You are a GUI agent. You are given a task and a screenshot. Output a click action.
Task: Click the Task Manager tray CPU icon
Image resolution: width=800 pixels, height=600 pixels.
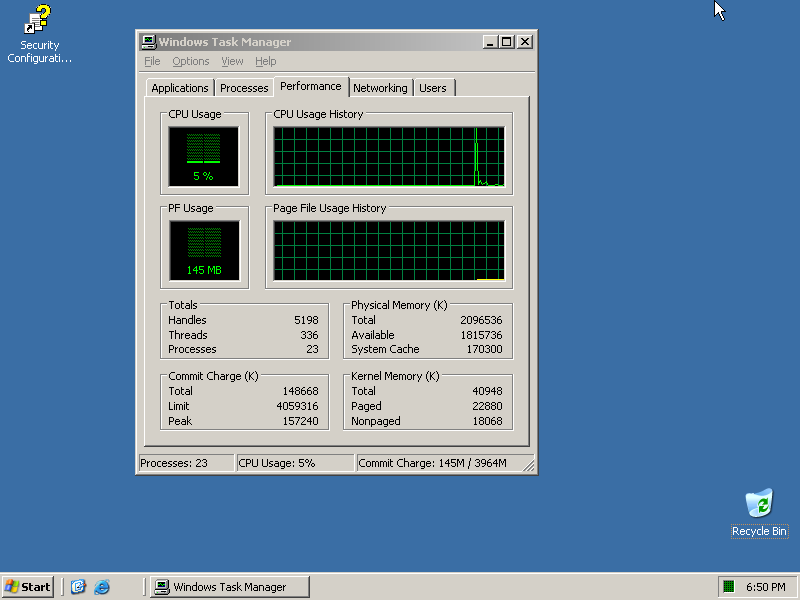click(729, 587)
